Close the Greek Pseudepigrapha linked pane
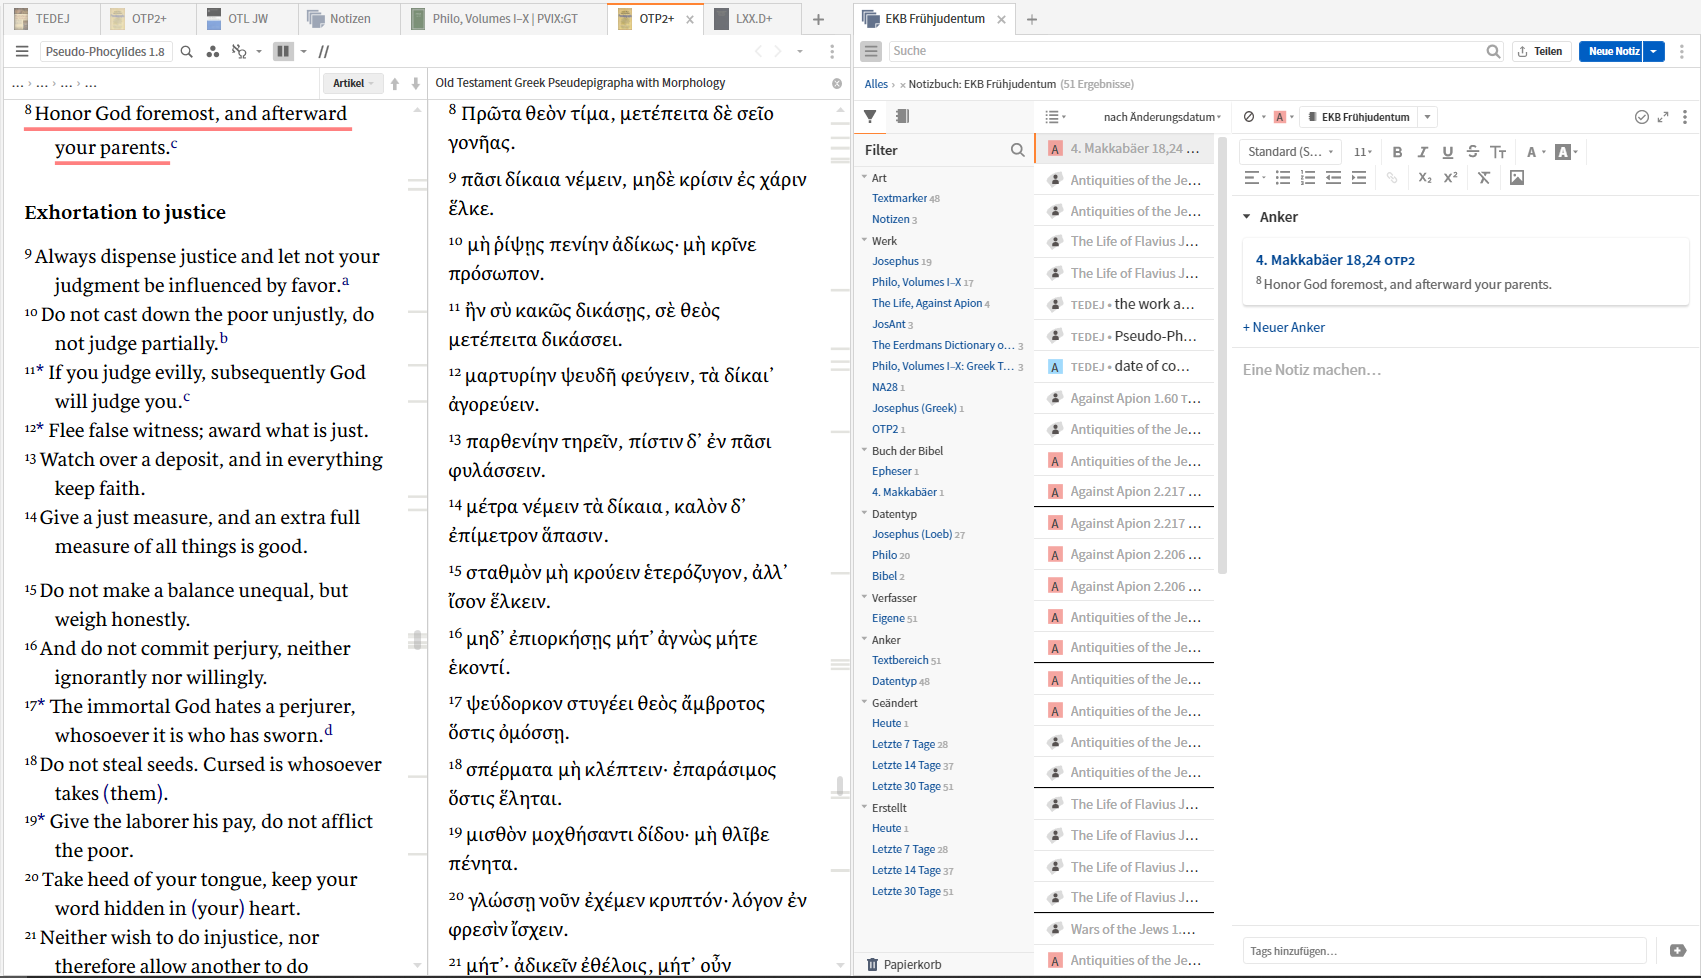The width and height of the screenshot is (1701, 978). tap(837, 84)
